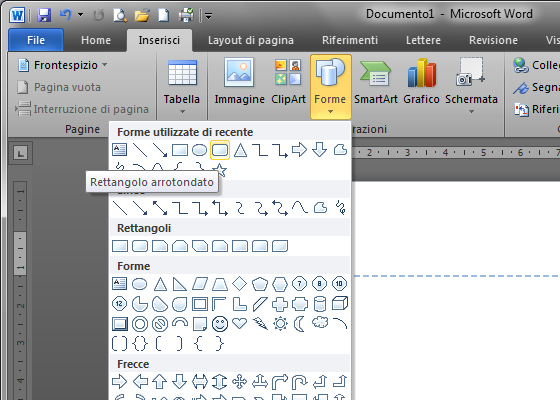Click Pagina vuota button
This screenshot has width=560, height=400.
(59, 87)
